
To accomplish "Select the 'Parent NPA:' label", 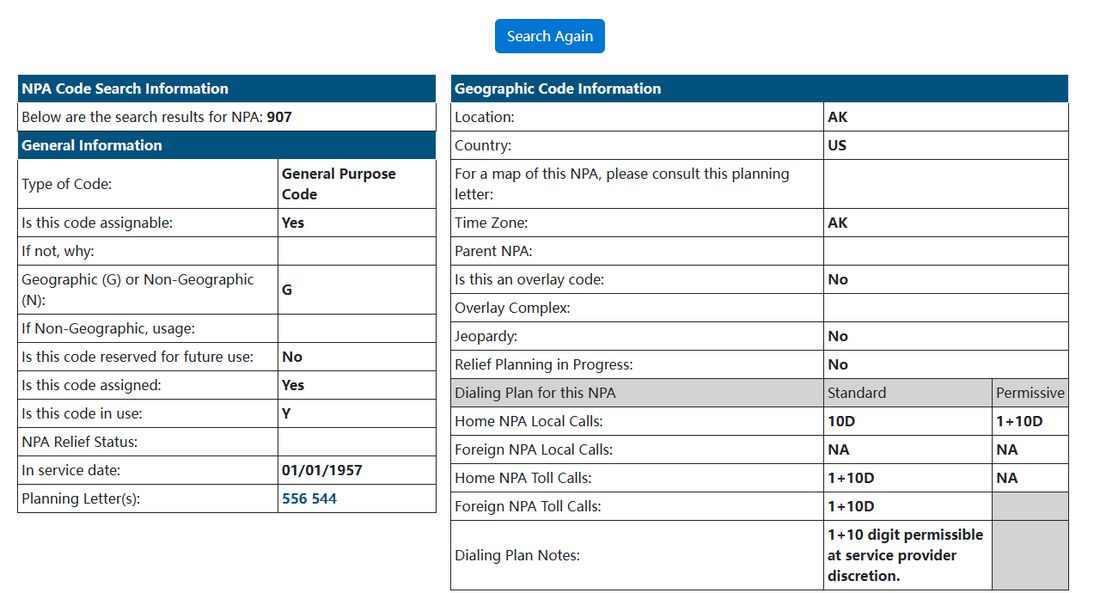I will click(x=493, y=251).
